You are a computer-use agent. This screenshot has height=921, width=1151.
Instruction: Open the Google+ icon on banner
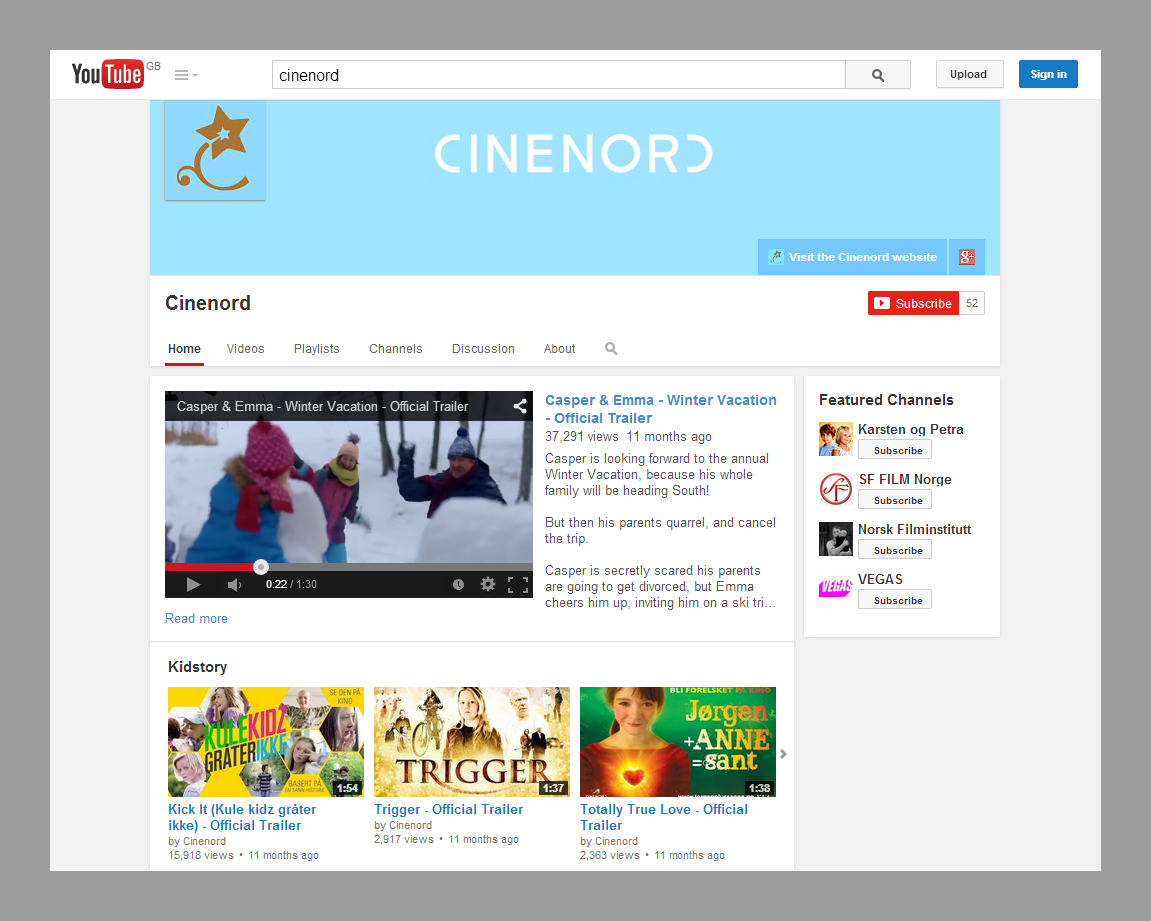click(x=967, y=257)
